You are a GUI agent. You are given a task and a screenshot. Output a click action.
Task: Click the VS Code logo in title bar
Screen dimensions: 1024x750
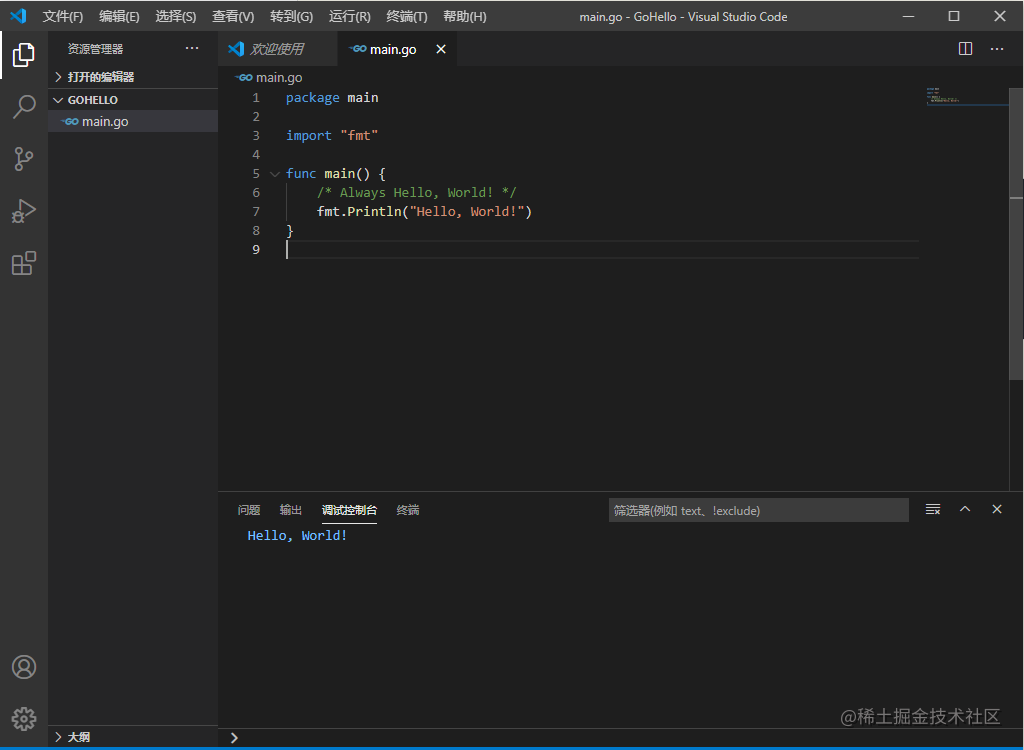(x=18, y=16)
